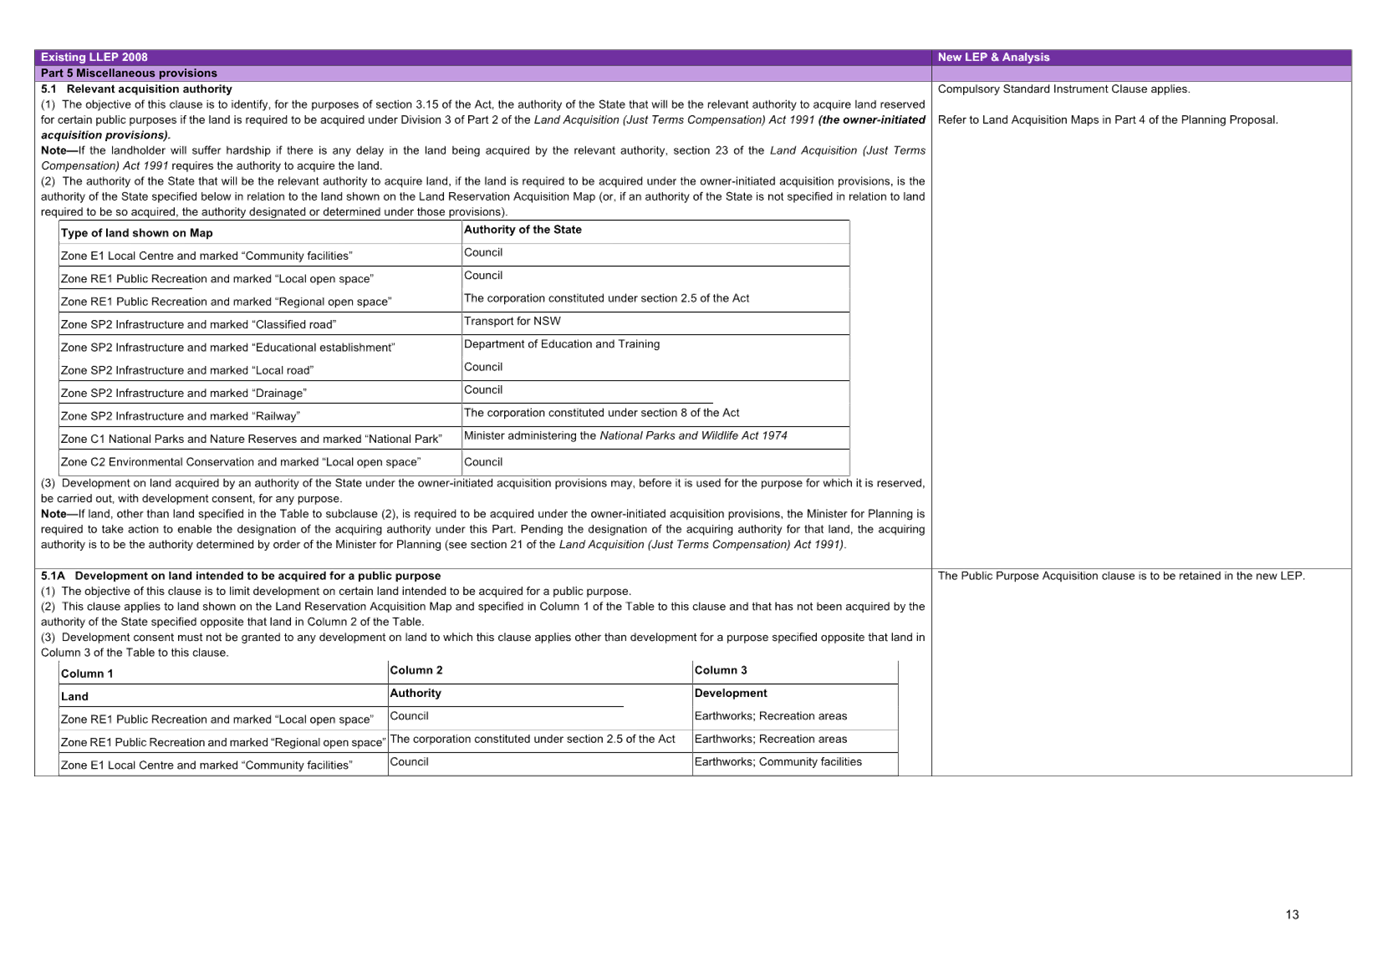Click the page number 15

click(1292, 914)
